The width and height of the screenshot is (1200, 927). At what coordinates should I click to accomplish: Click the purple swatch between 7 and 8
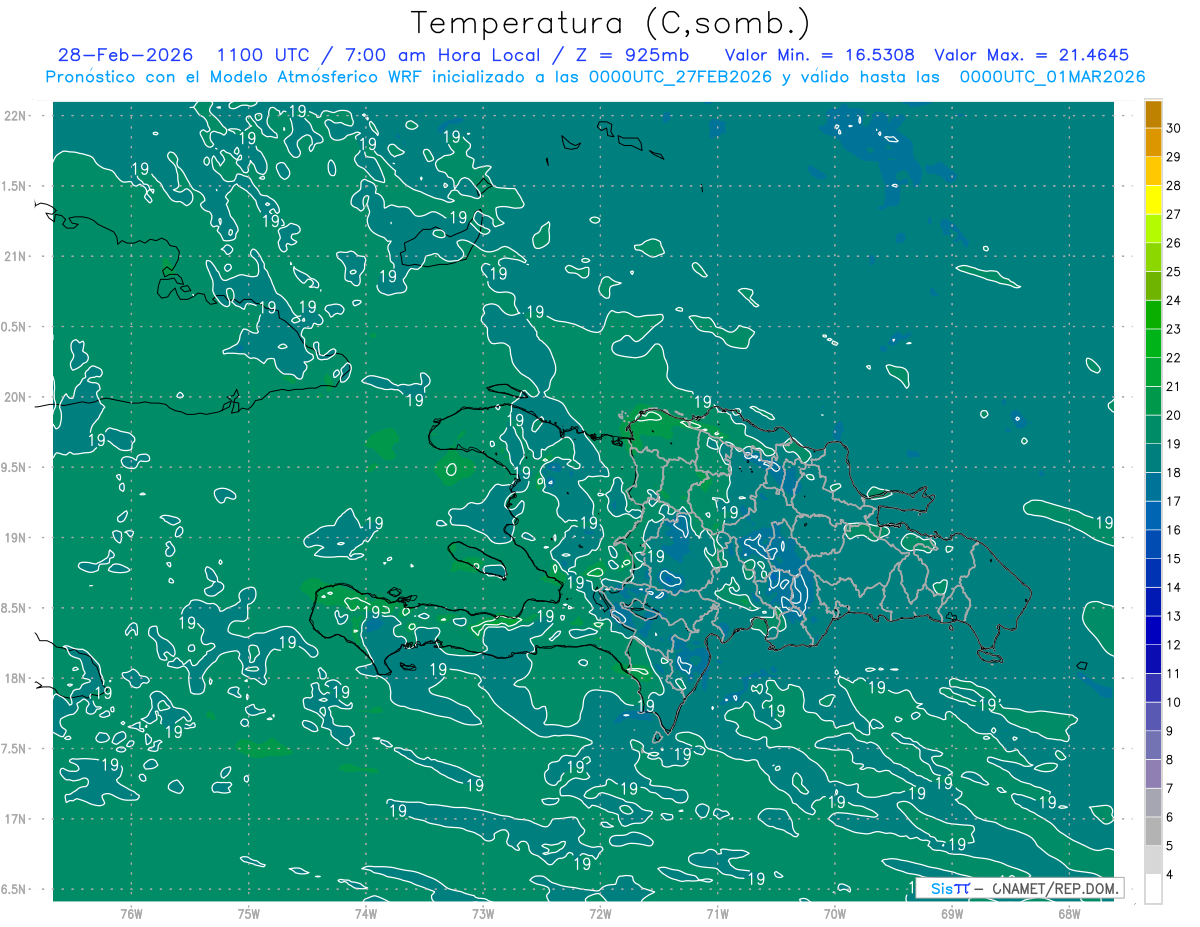point(1153,774)
